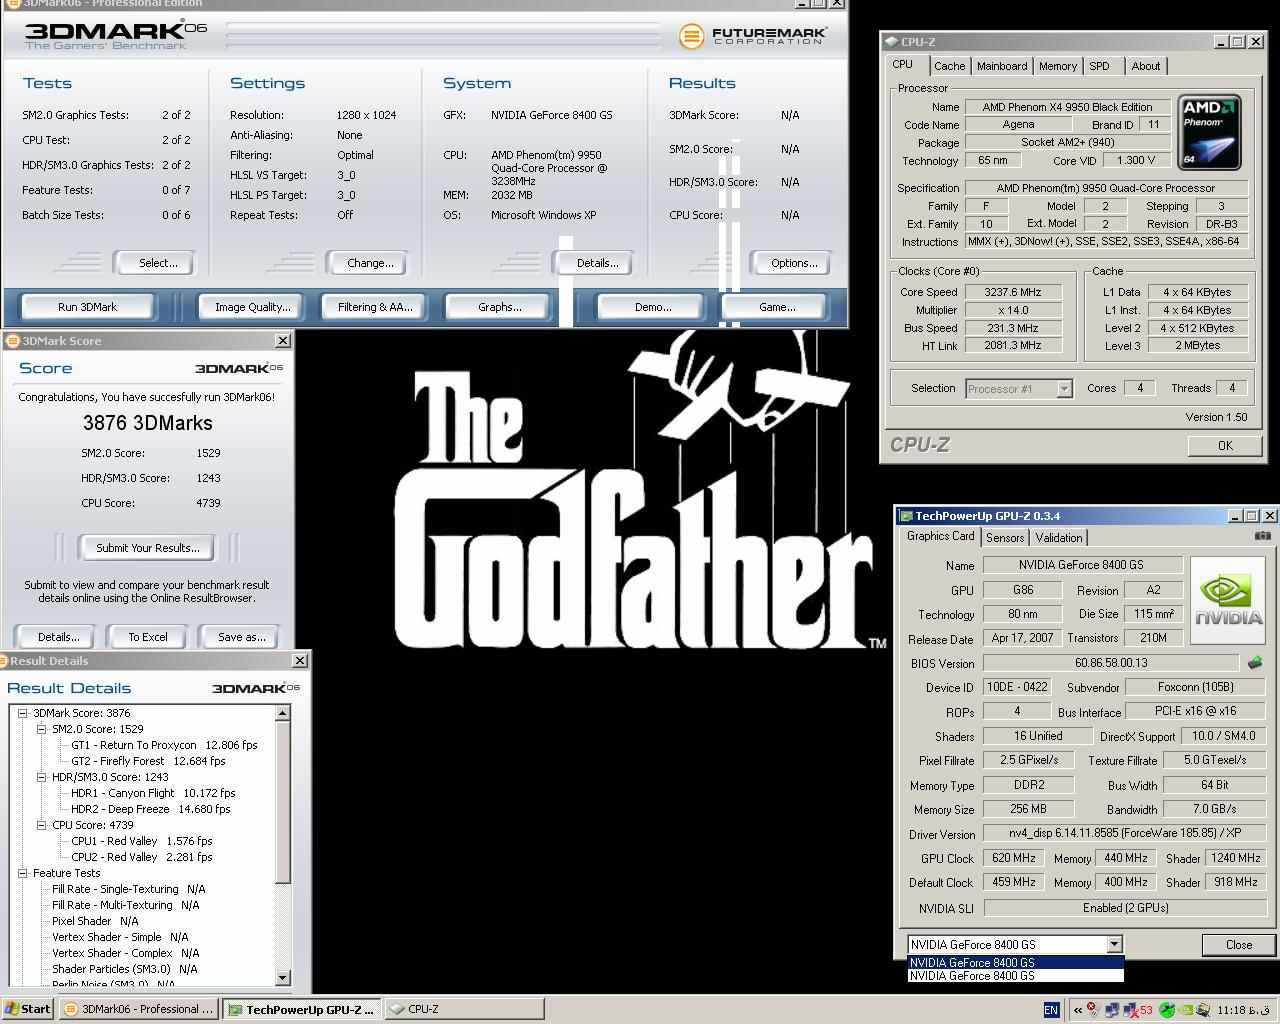This screenshot has height=1024, width=1280.
Task: Click the NVIDIA settings tray icon
Action: coord(1185,1010)
